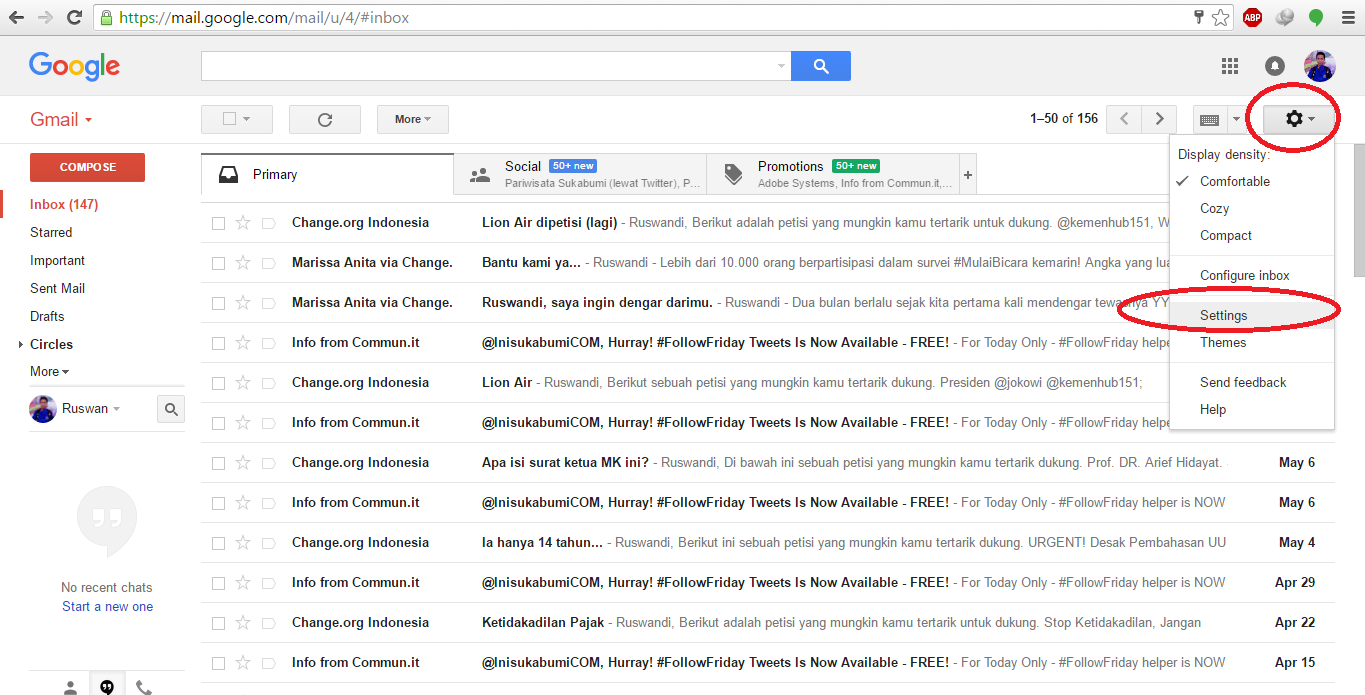This screenshot has height=695, width=1365.
Task: Tick checkbox for Ia hanya 14 tahun email
Action: pos(218,543)
